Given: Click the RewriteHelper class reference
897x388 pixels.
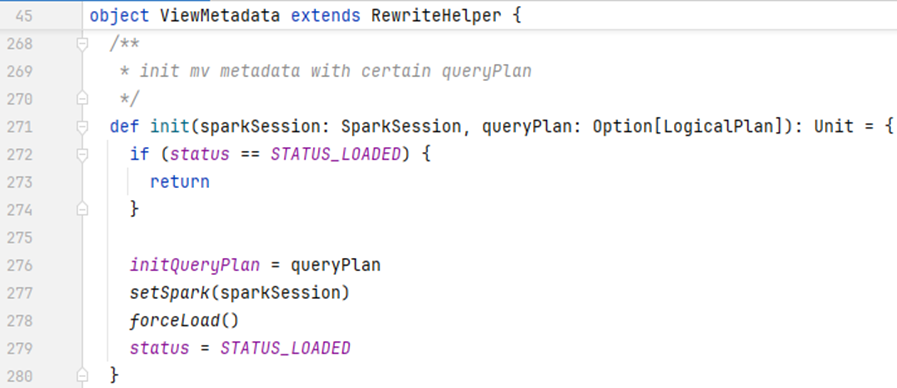Looking at the screenshot, I should [x=436, y=15].
